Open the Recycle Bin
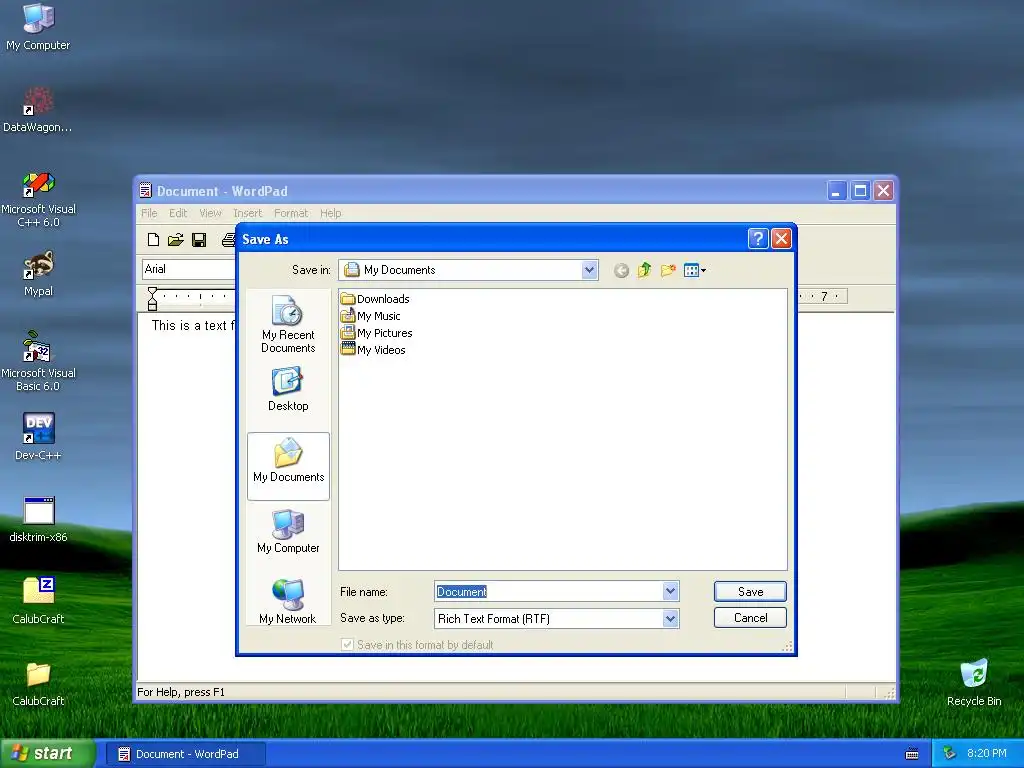The width and height of the screenshot is (1024, 768). (x=974, y=683)
